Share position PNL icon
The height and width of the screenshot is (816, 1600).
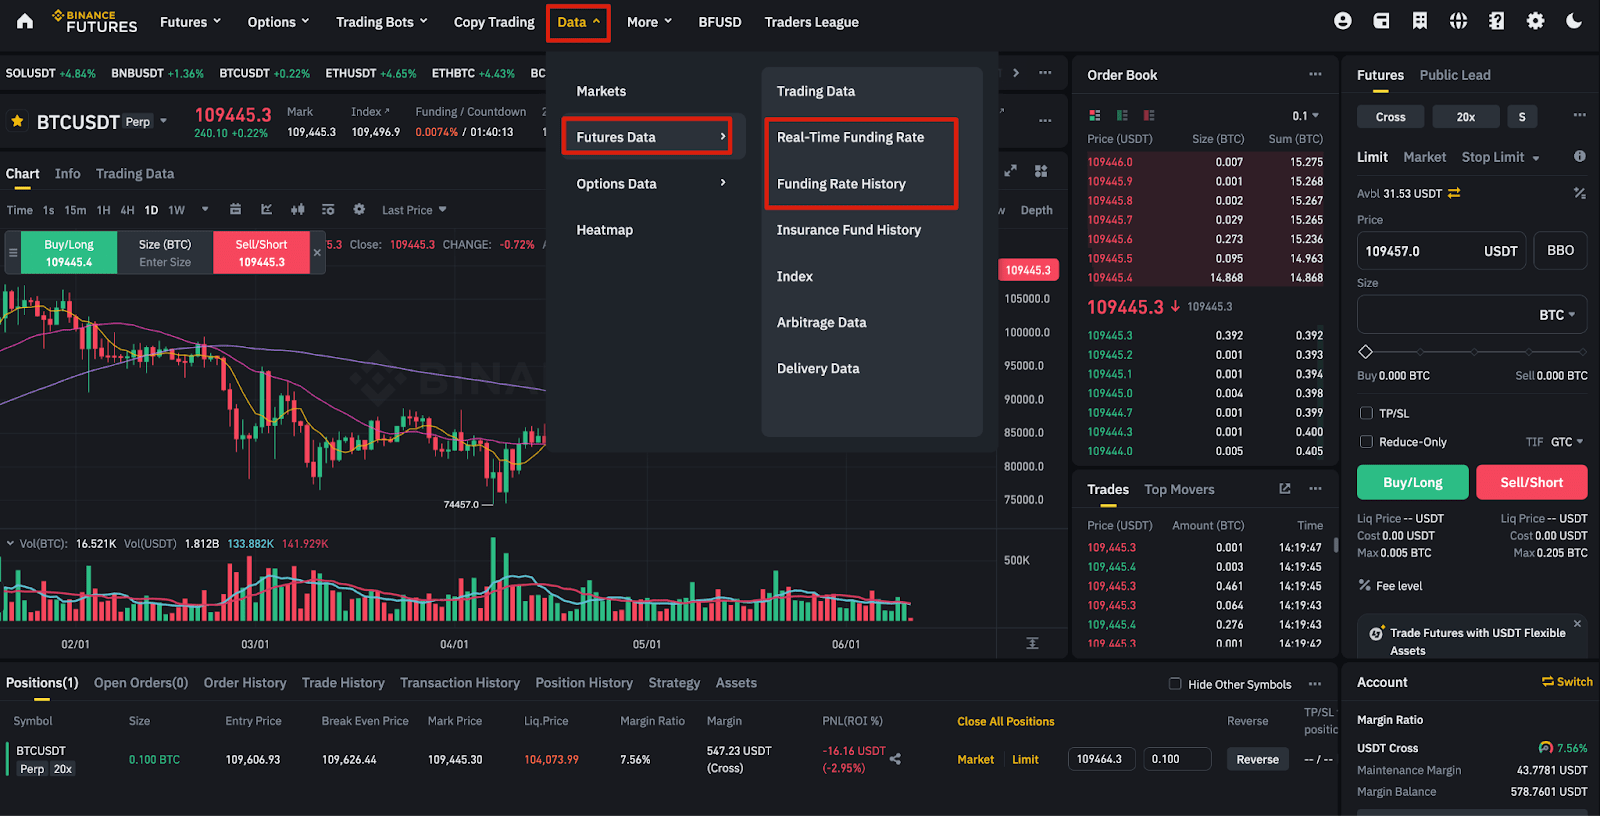click(x=896, y=759)
